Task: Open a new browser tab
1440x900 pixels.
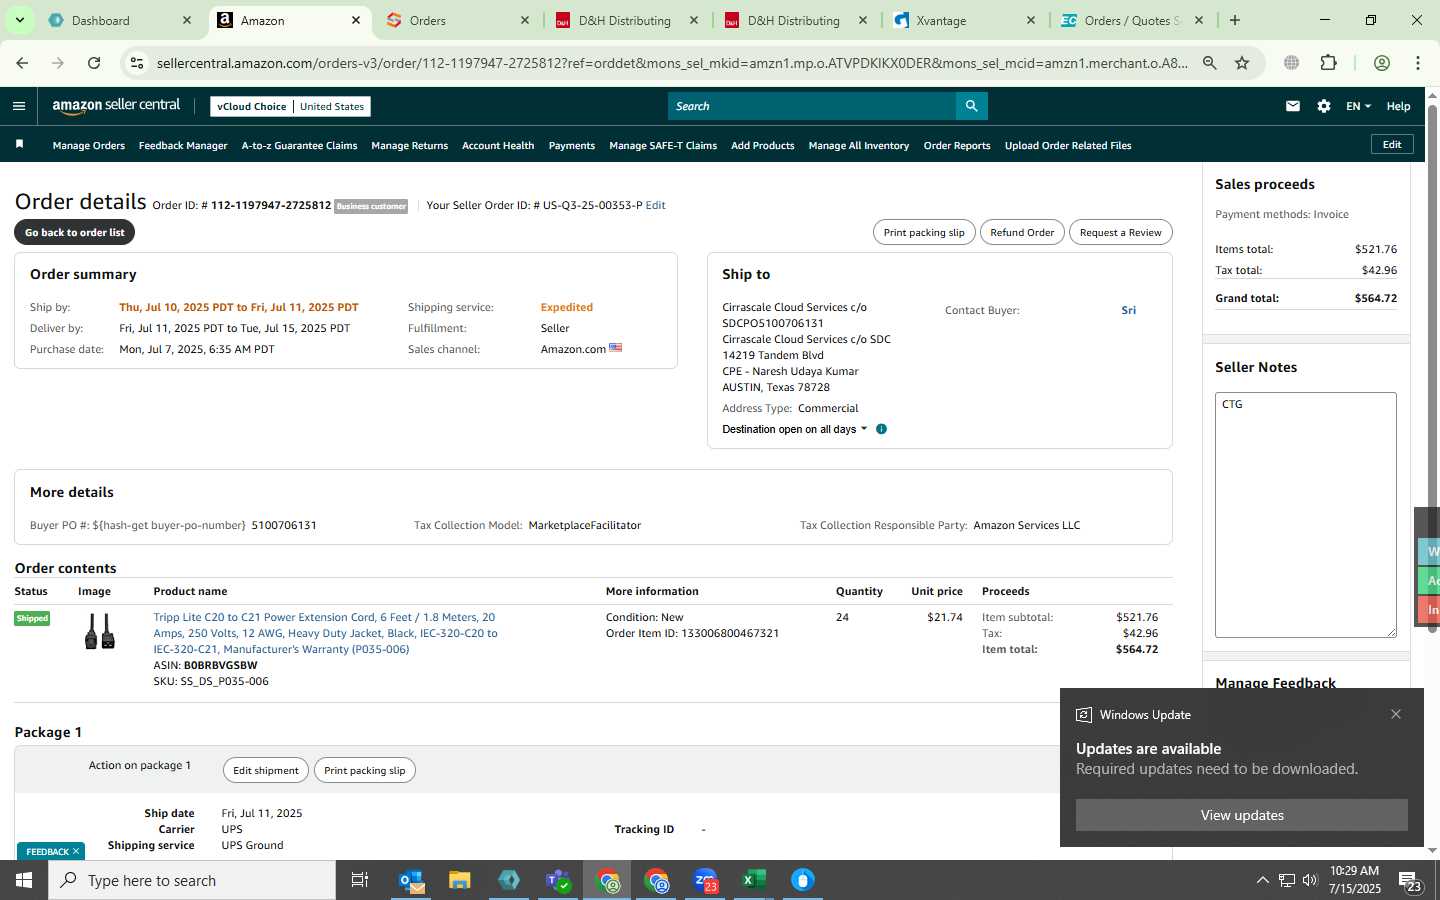Action: 1235,20
